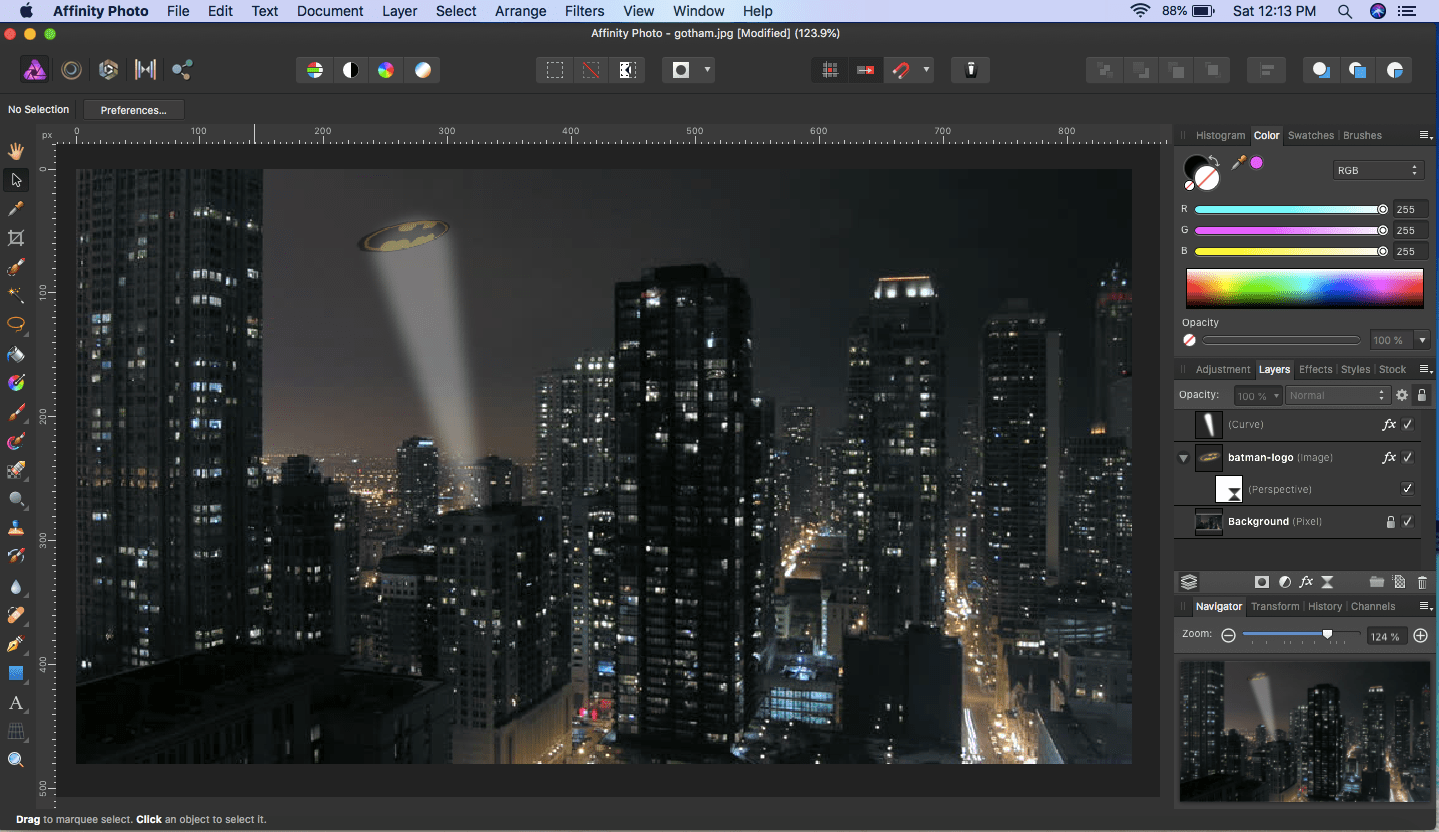This screenshot has width=1439, height=832.
Task: Add a mask layer from Layers panel
Action: [1262, 582]
